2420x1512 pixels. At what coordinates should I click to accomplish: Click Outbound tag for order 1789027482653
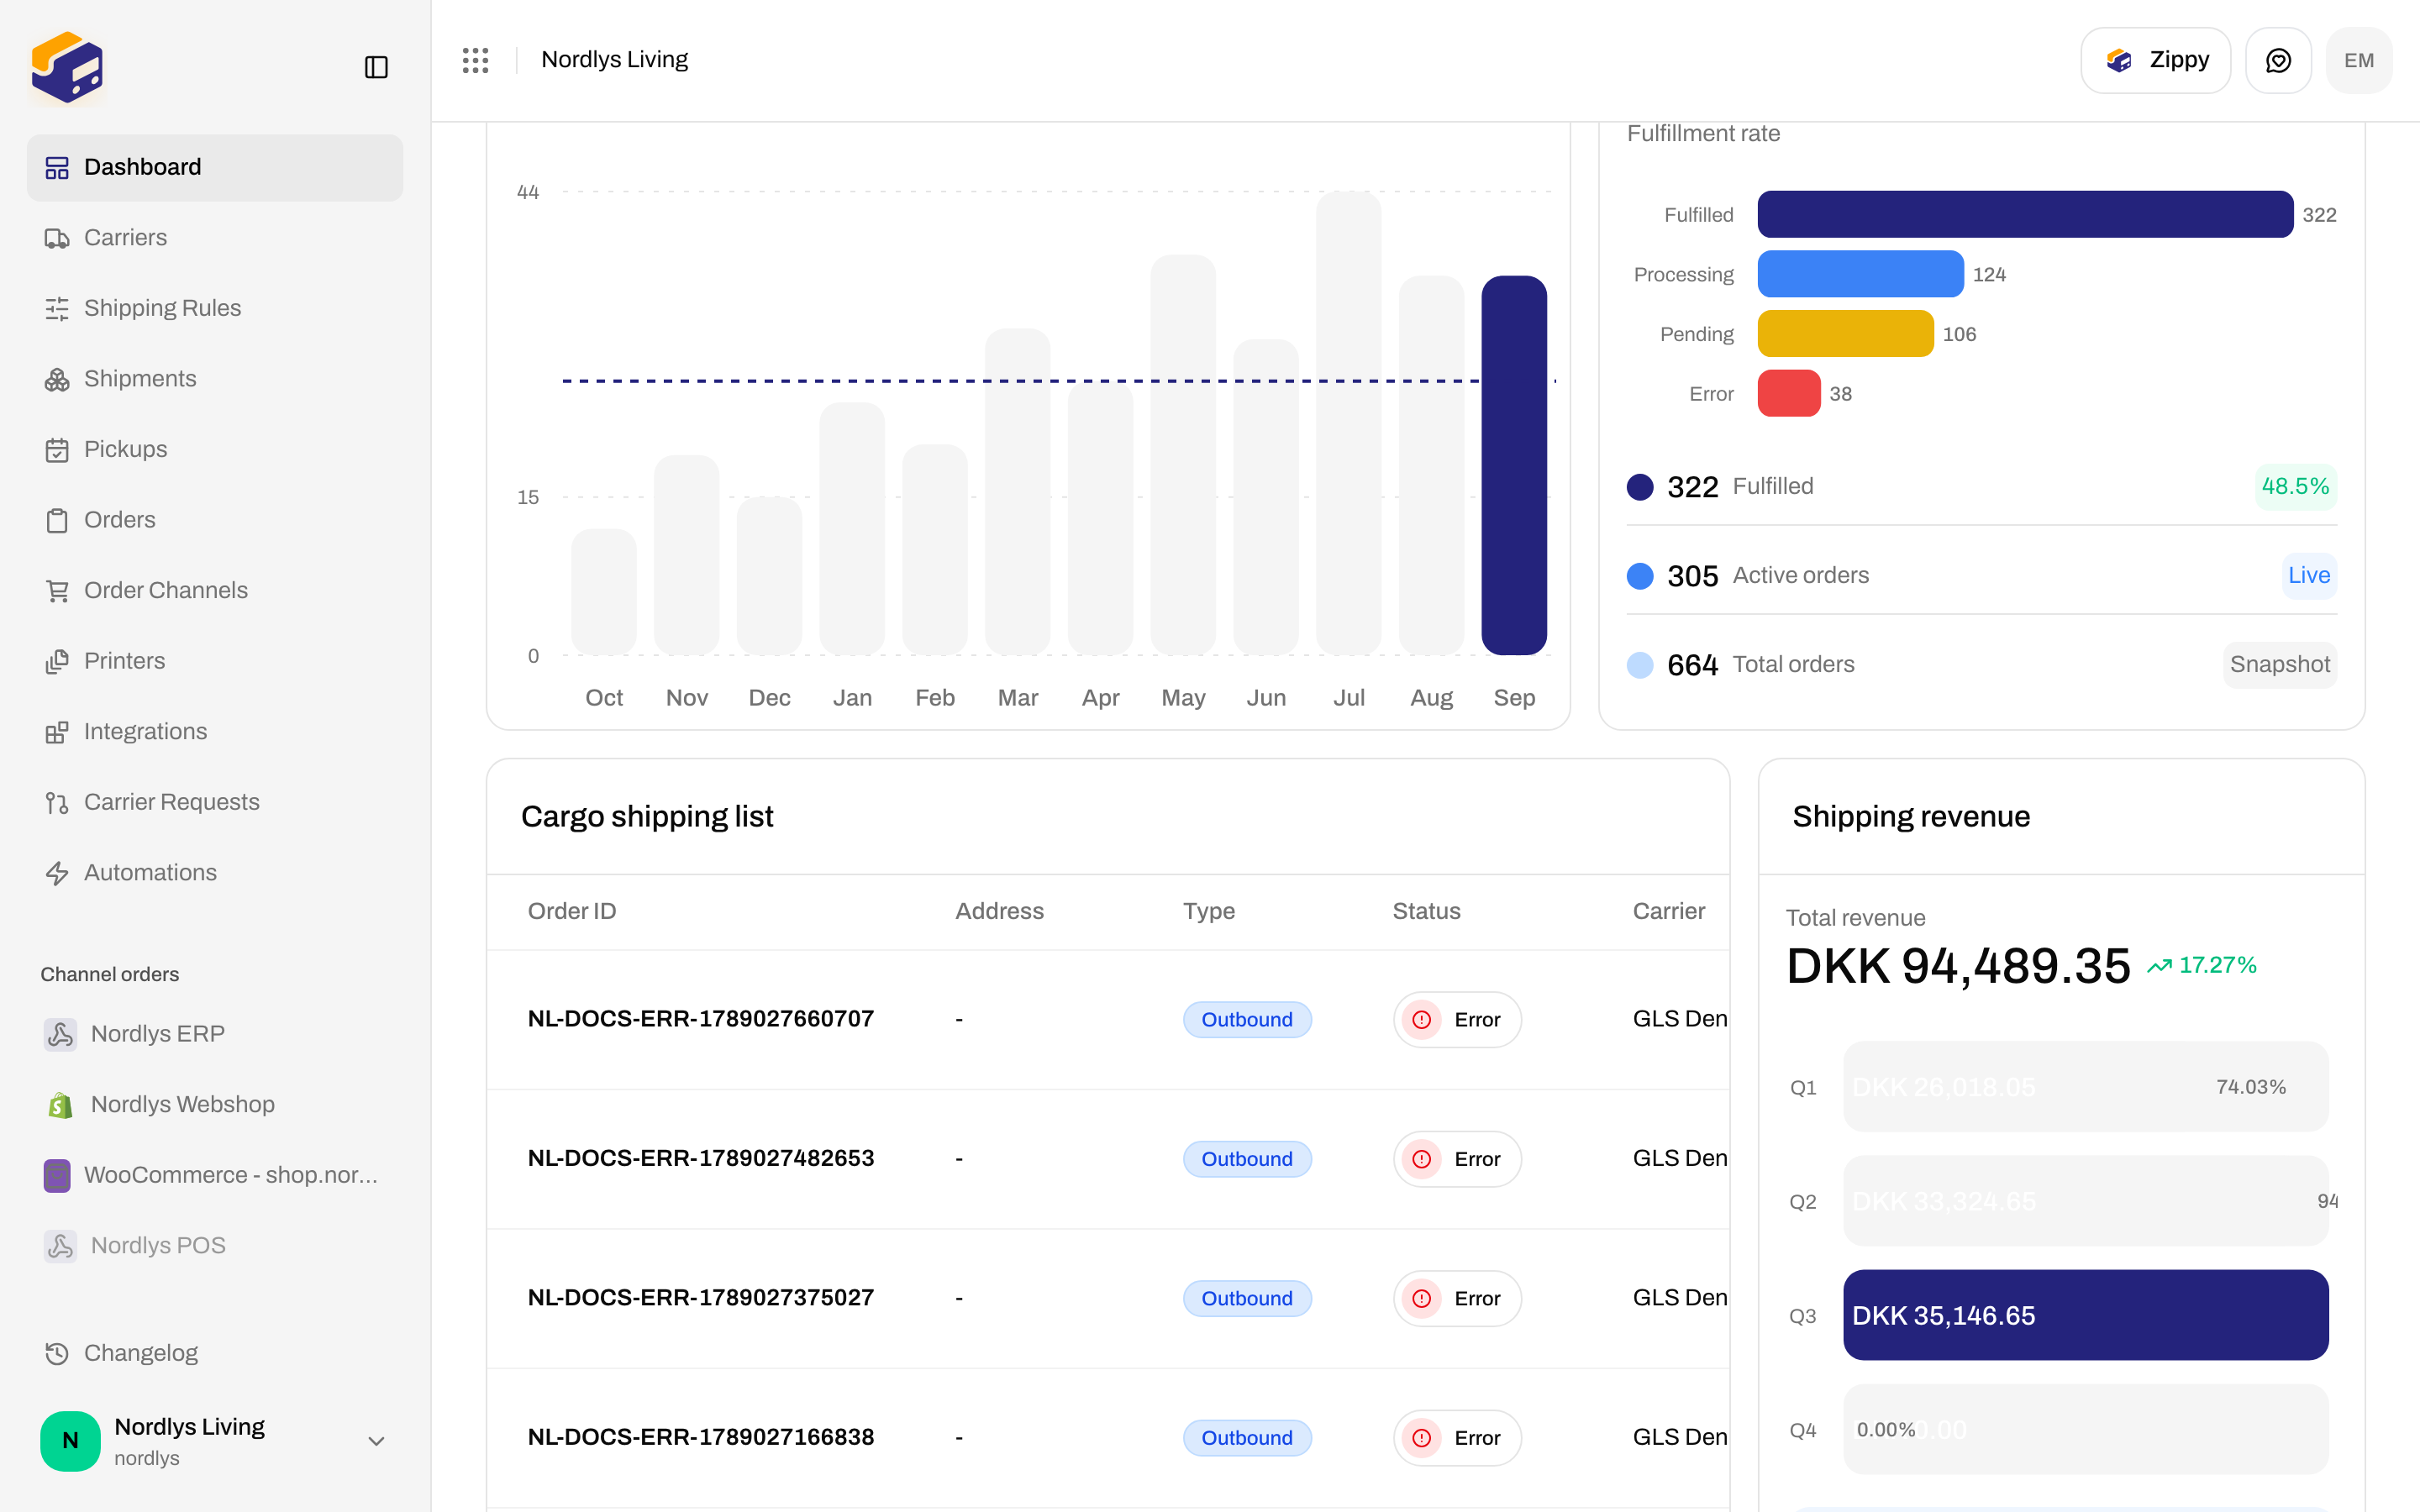pos(1247,1159)
